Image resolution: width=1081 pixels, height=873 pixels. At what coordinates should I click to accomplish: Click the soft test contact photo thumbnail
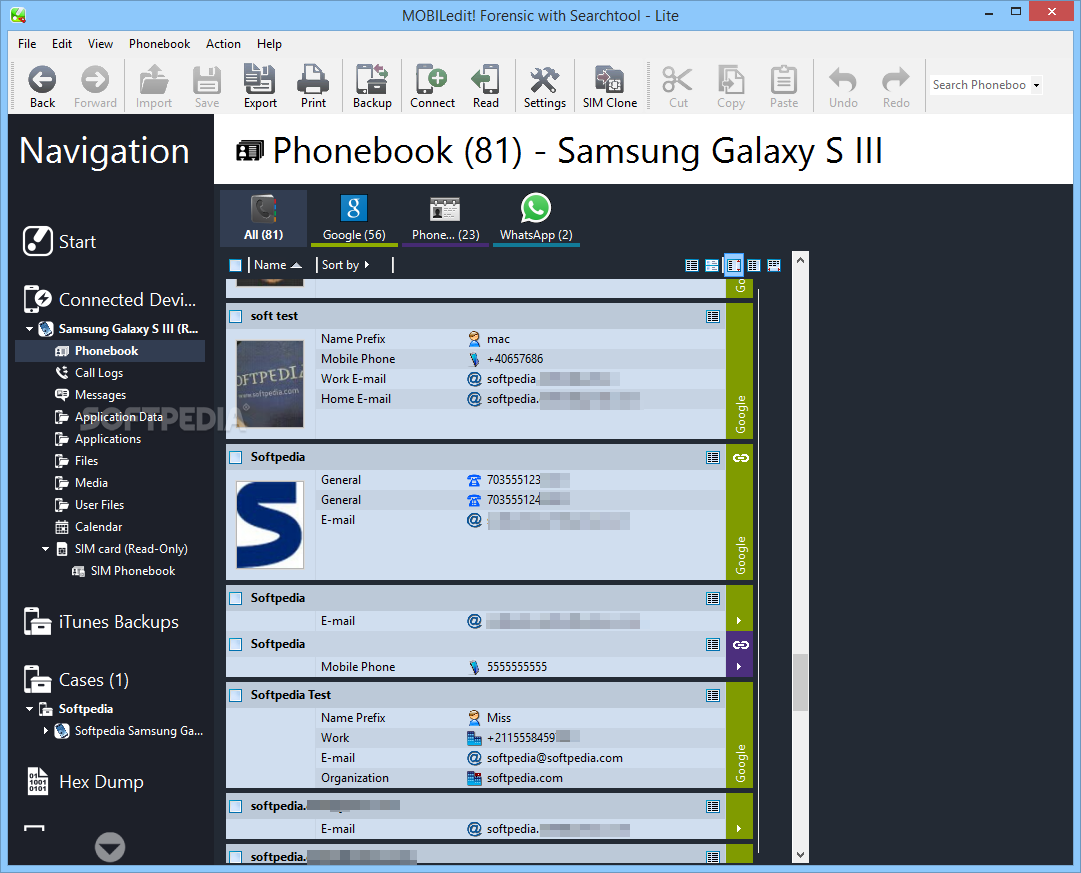tap(270, 383)
